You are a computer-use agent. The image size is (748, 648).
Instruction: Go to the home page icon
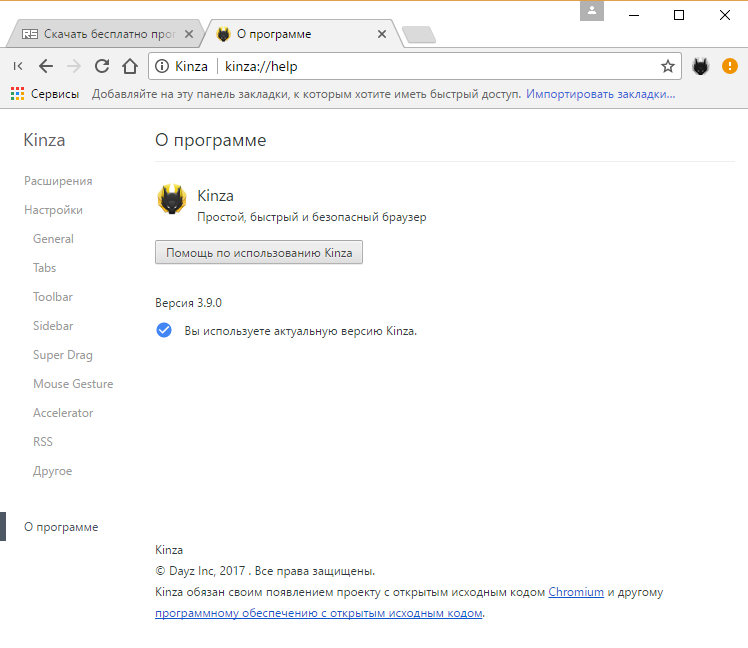[x=129, y=67]
